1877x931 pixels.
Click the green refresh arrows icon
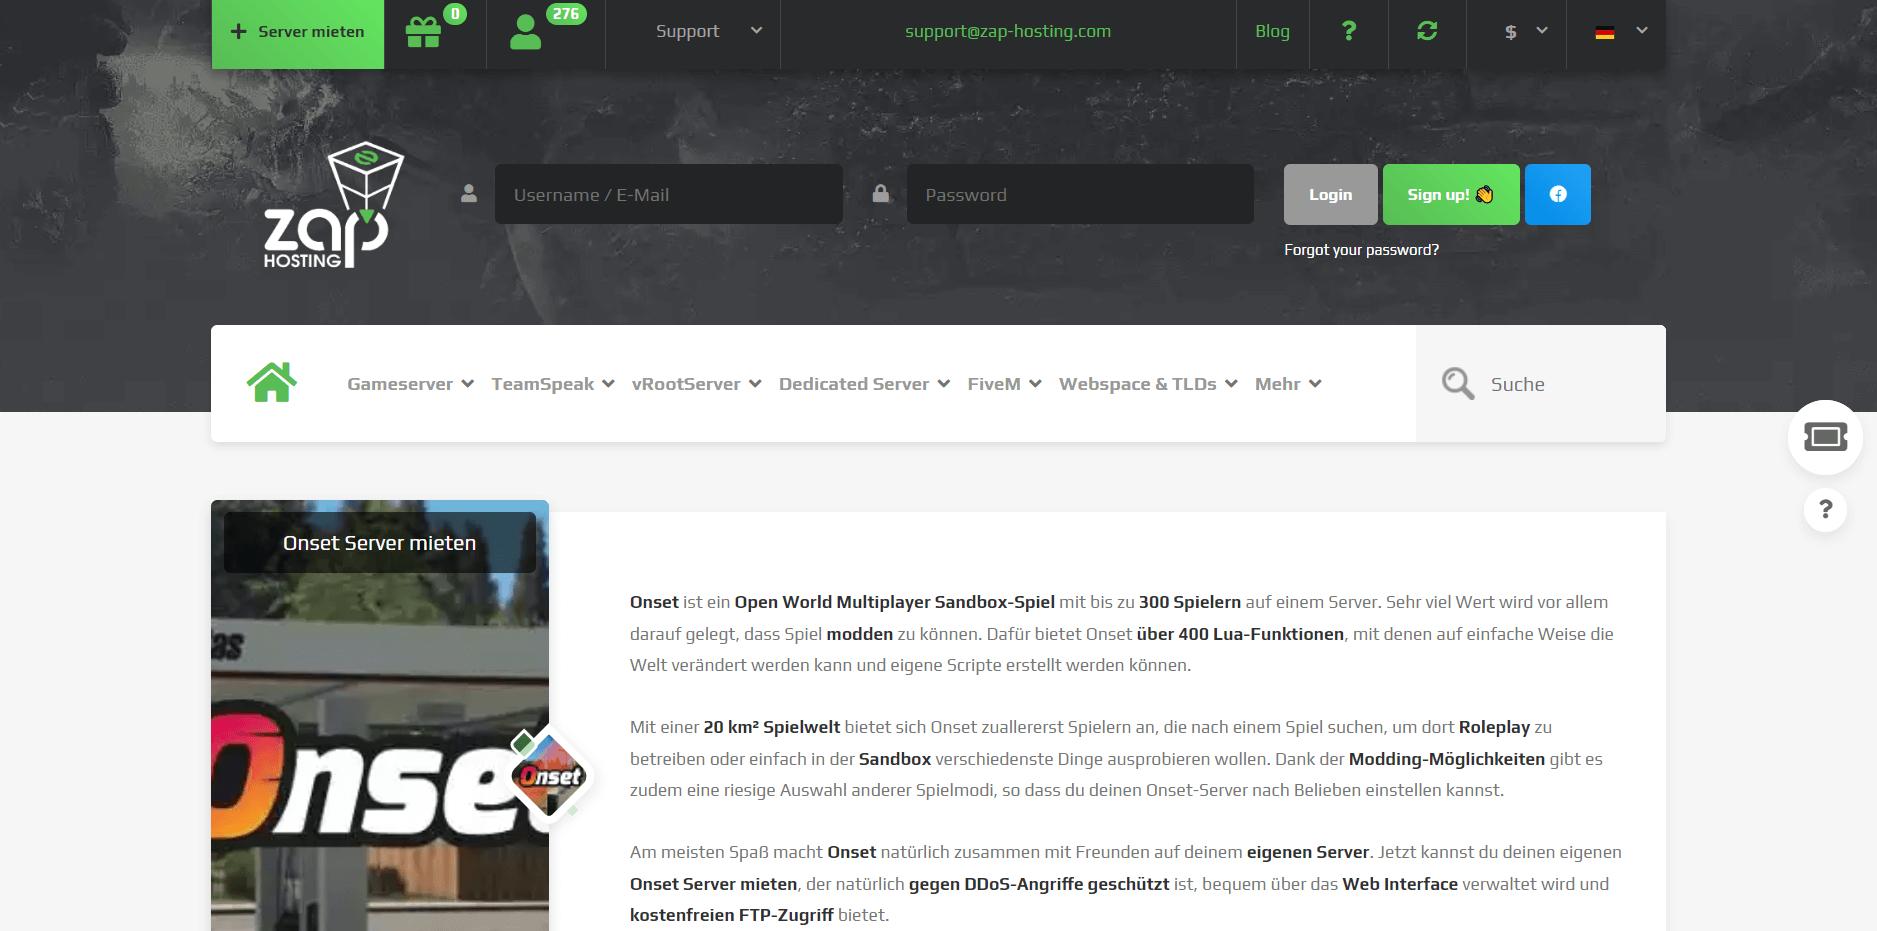1427,31
